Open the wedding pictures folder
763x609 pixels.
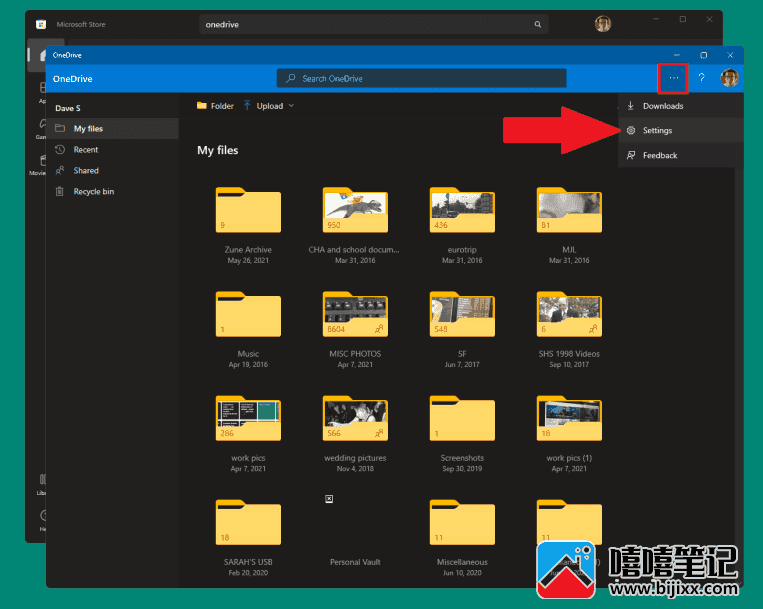point(355,418)
